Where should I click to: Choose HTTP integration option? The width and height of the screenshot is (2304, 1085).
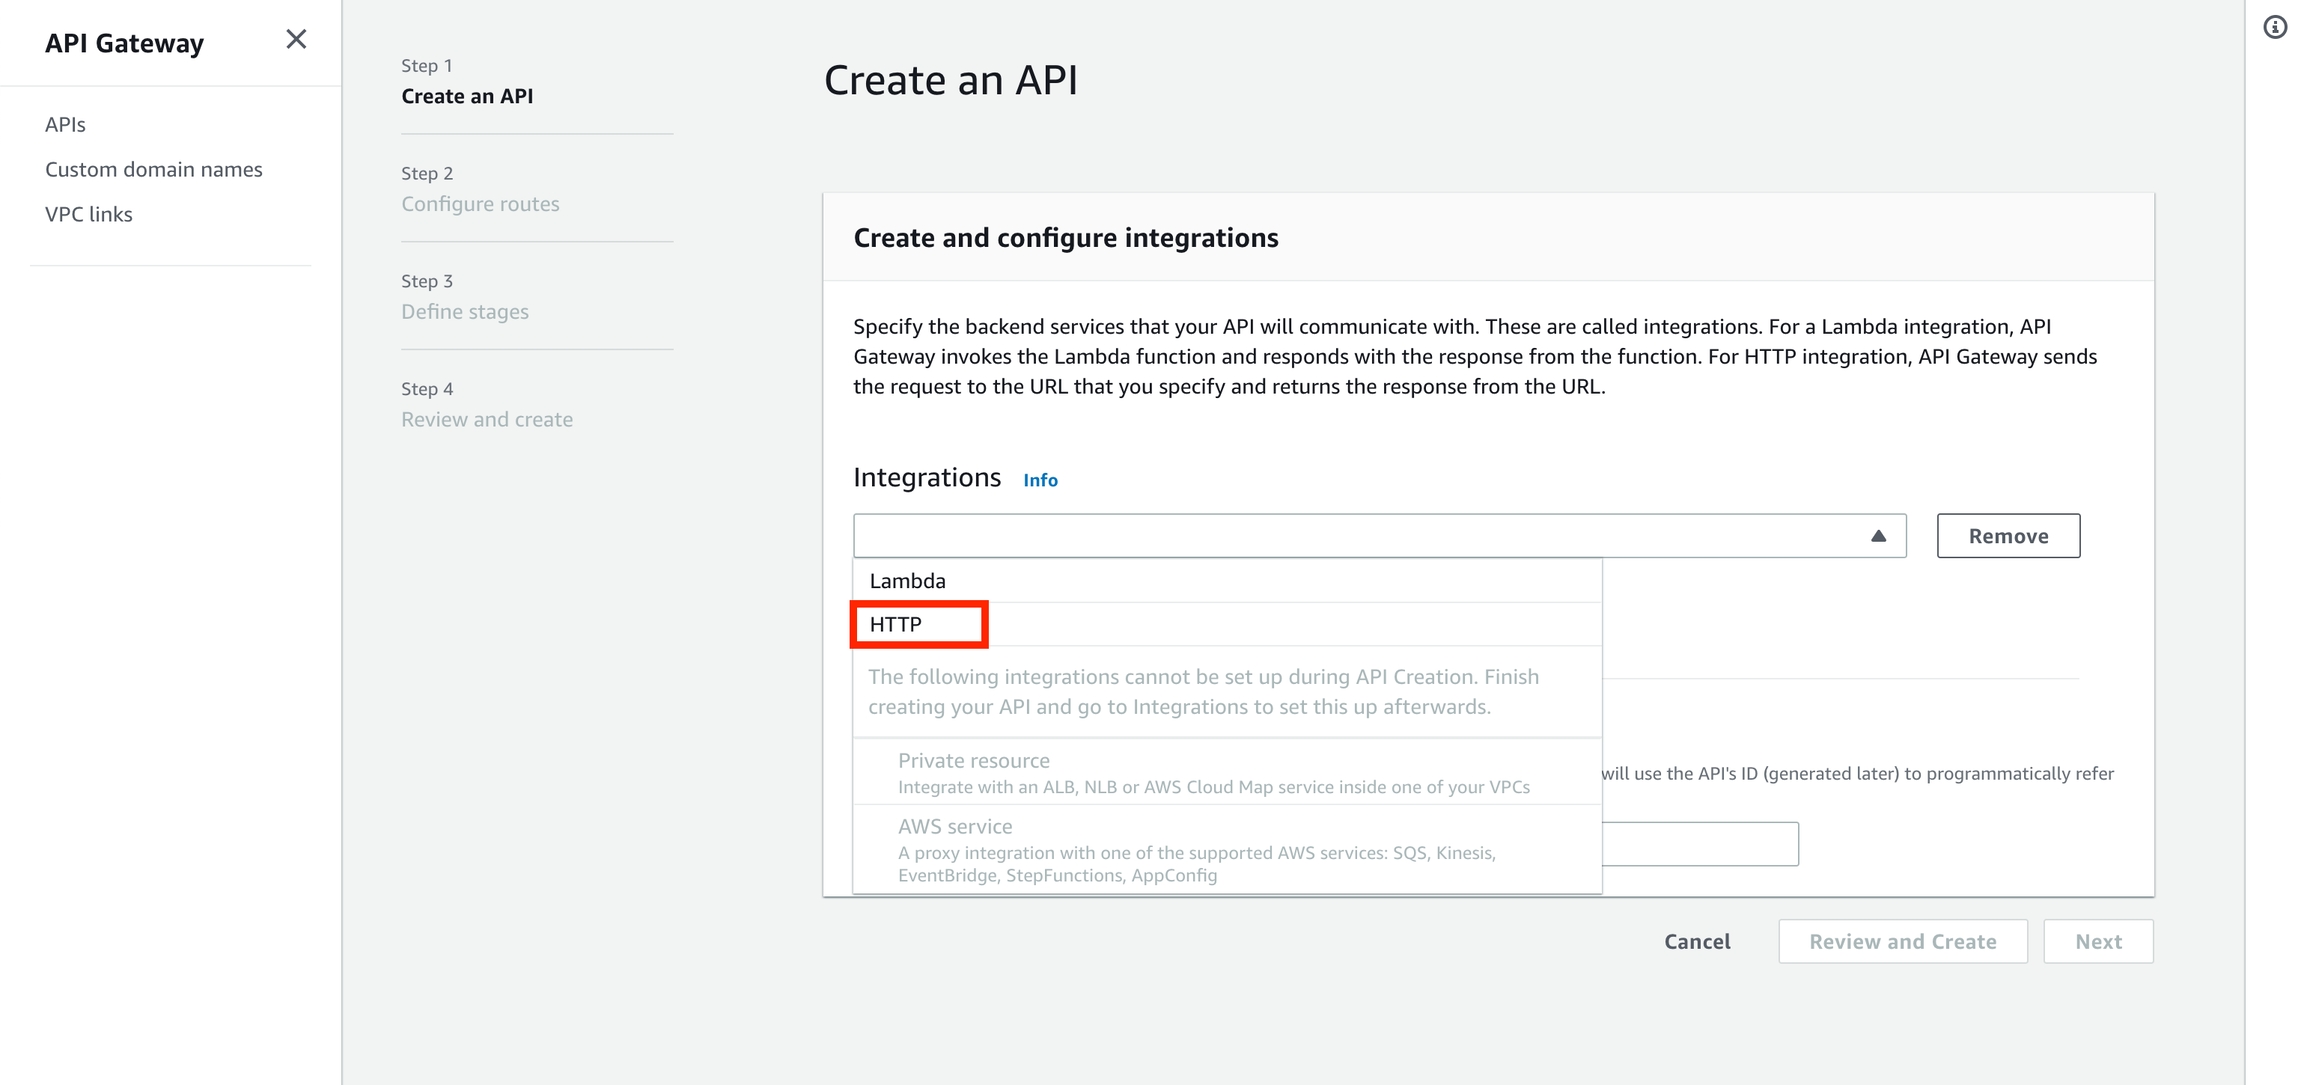point(896,625)
